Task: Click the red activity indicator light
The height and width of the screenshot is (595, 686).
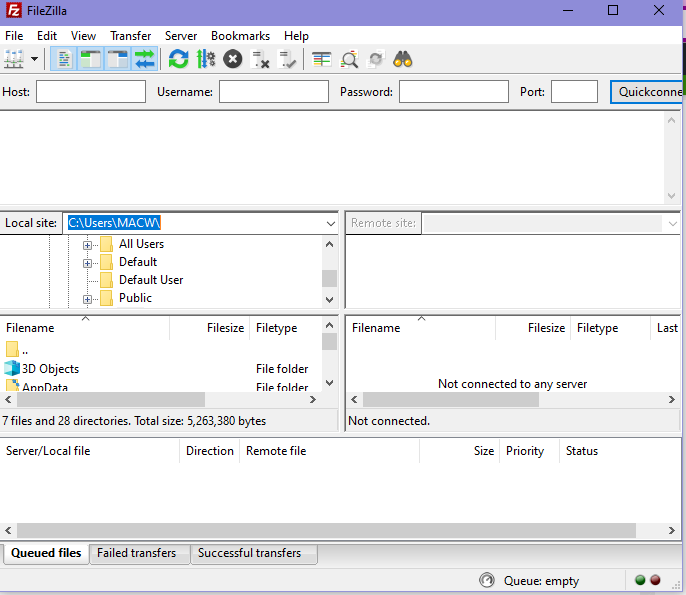Action: [655, 580]
